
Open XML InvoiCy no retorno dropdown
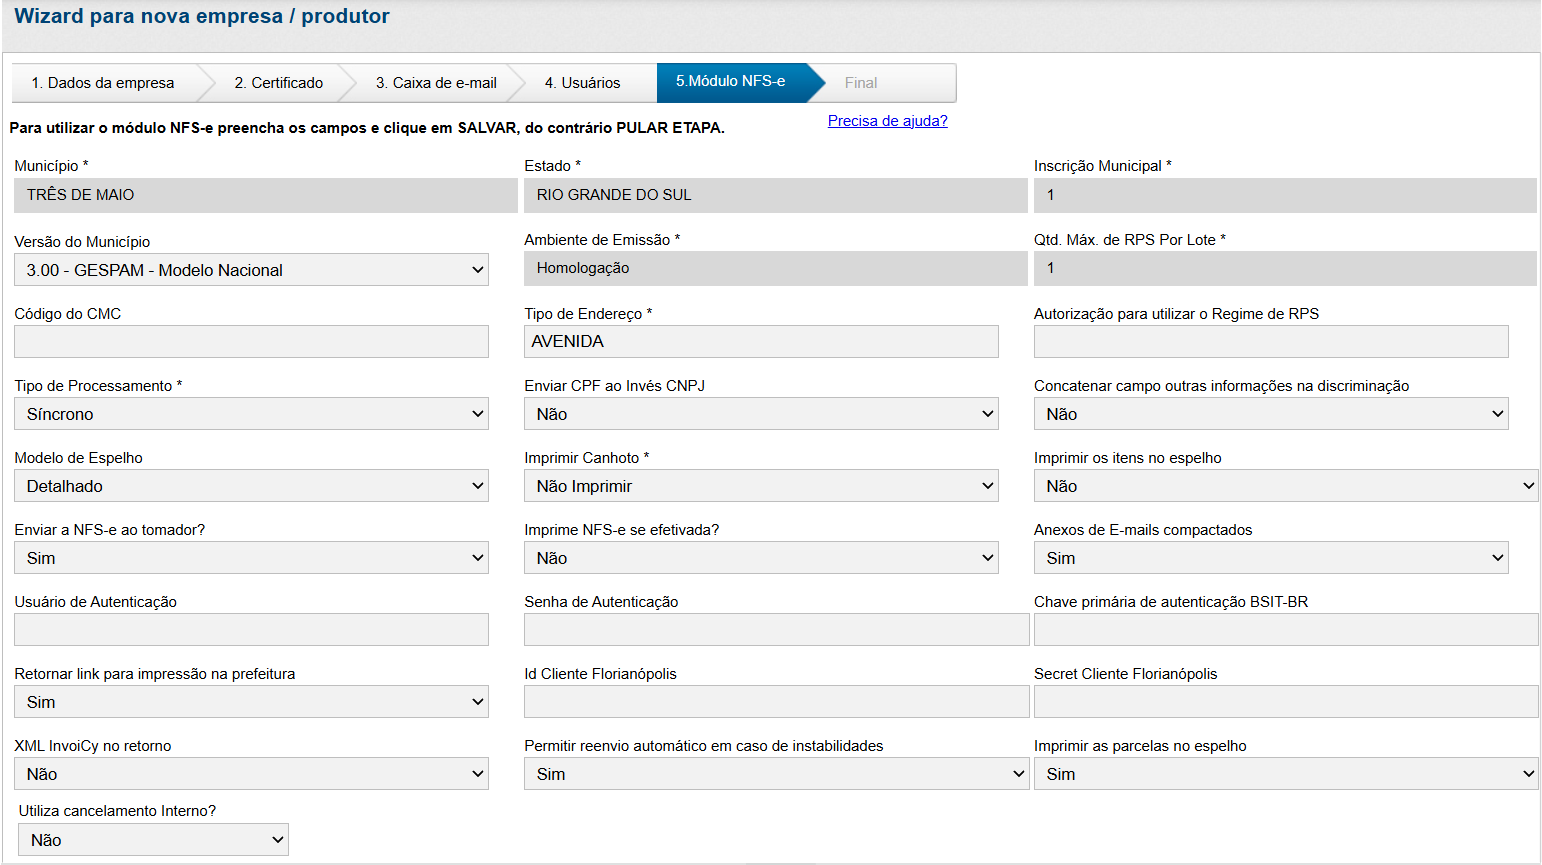coord(251,774)
